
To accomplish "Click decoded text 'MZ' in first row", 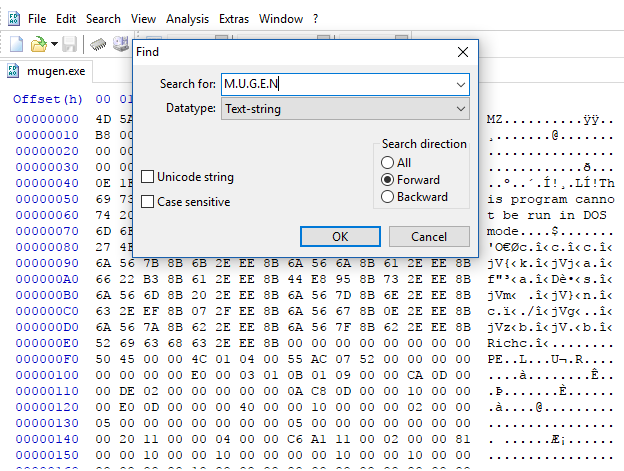I will pos(495,119).
